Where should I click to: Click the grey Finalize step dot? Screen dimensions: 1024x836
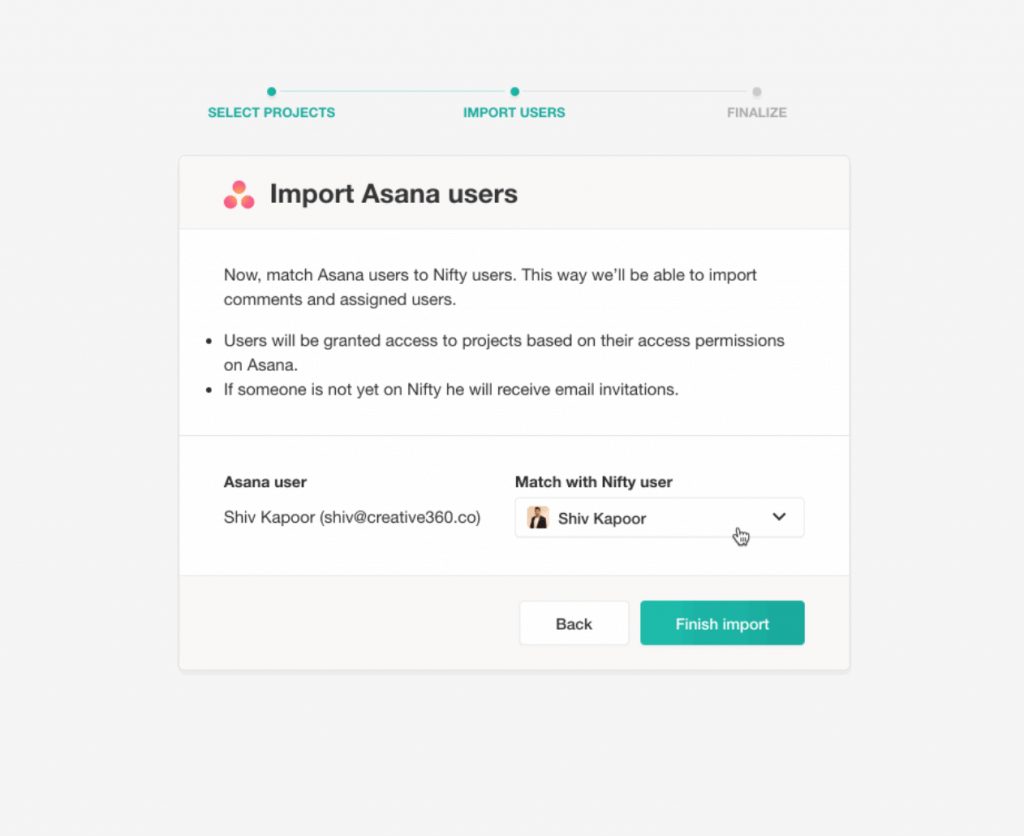pos(756,91)
